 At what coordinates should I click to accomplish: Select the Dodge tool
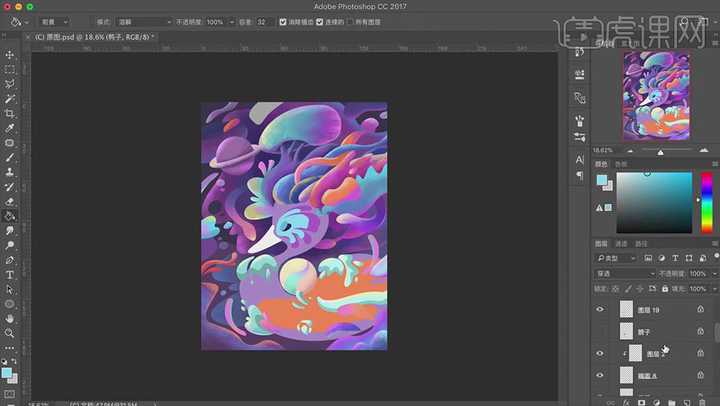tap(9, 245)
